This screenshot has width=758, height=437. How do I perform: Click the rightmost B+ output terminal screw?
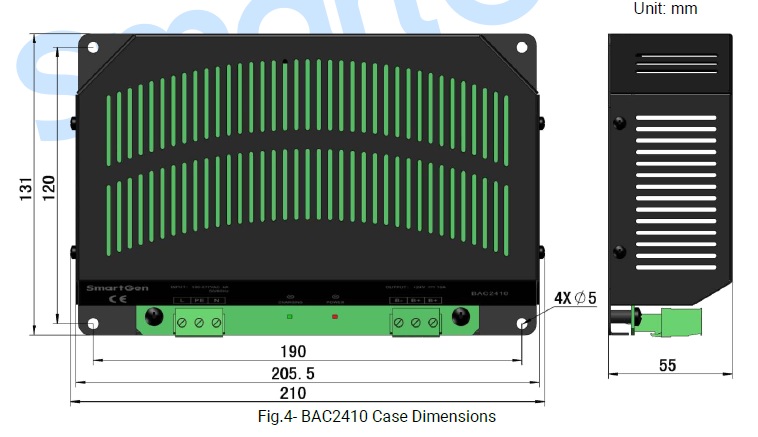pos(432,322)
